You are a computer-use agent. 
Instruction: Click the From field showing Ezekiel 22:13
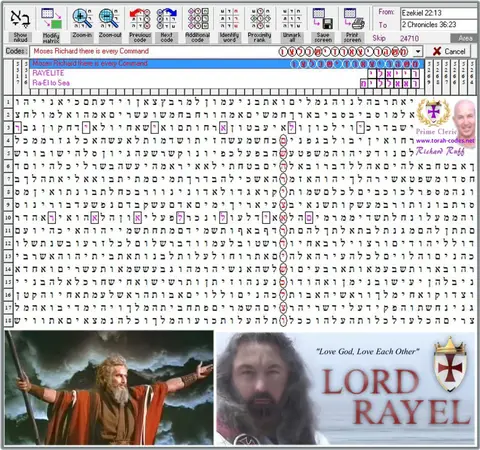(439, 13)
